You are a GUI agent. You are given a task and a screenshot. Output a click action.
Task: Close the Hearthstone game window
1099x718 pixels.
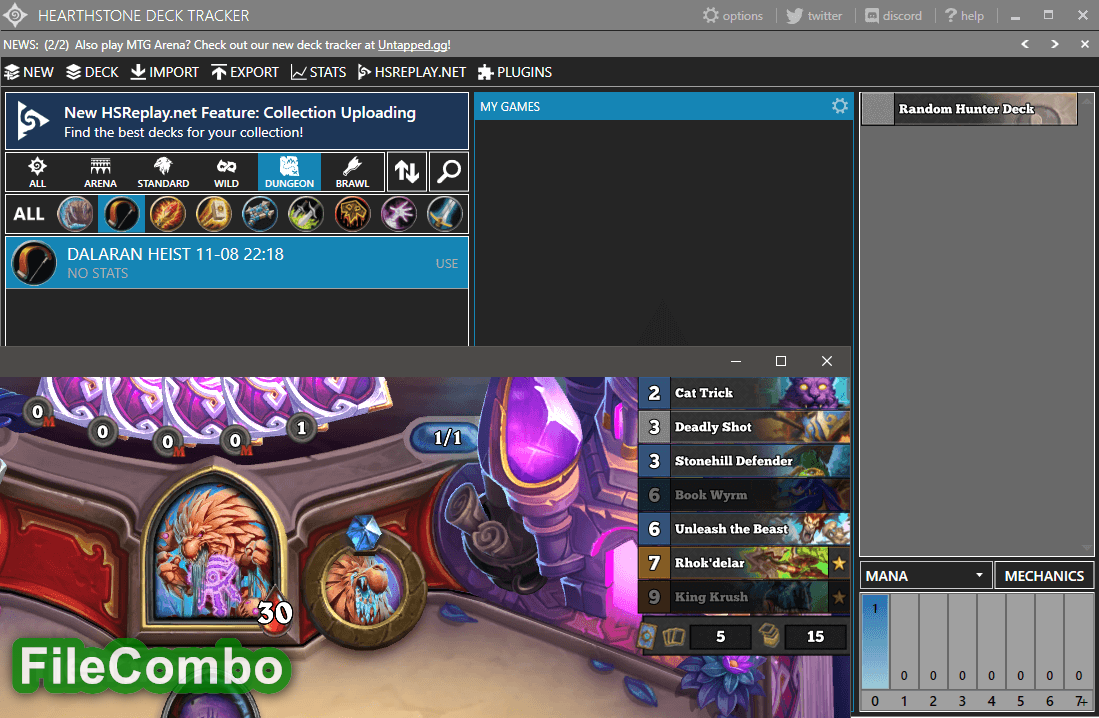[x=827, y=361]
